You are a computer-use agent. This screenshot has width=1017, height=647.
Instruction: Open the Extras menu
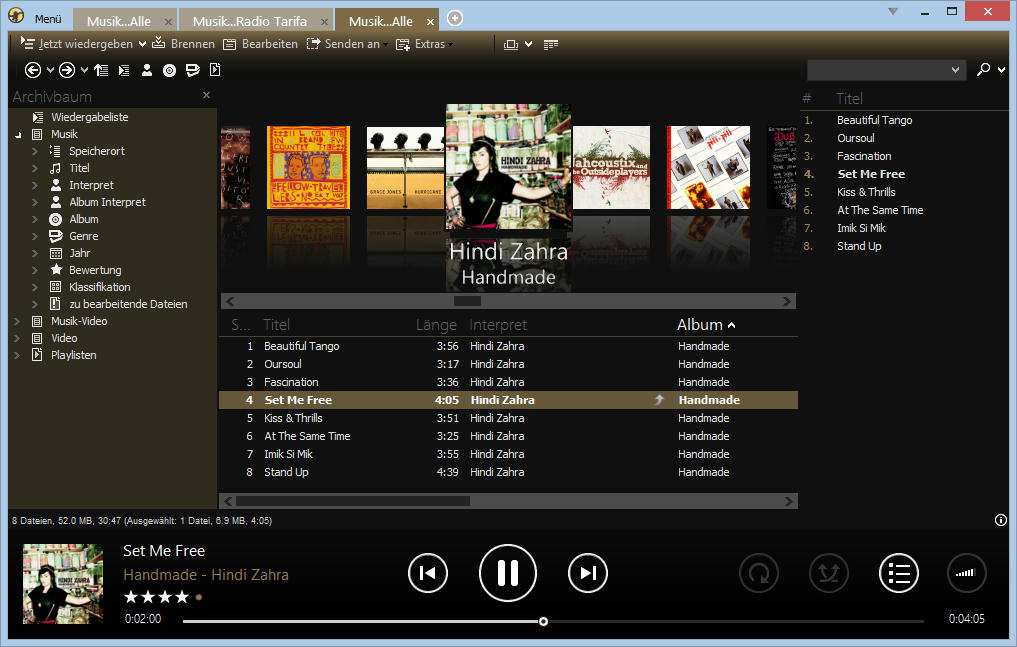425,44
